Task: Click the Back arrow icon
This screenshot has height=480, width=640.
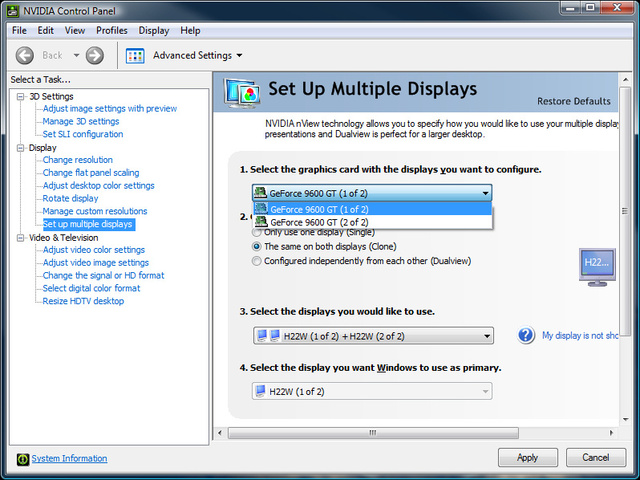Action: tap(24, 55)
